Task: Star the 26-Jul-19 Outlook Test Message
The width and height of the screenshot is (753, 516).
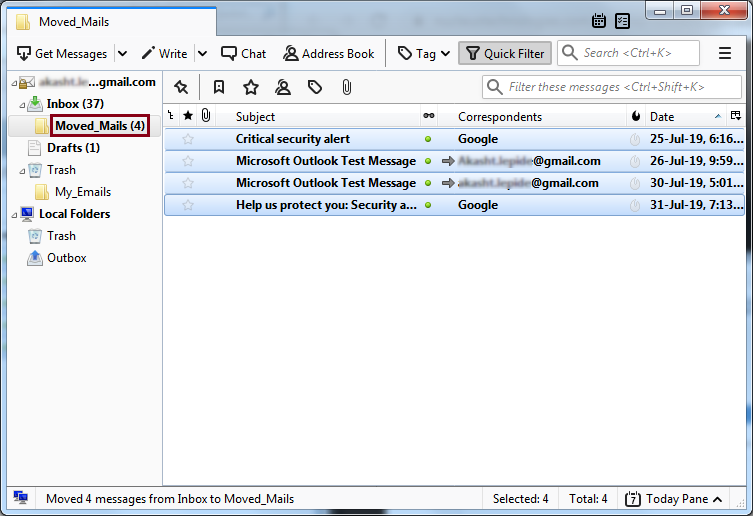Action: click(188, 161)
